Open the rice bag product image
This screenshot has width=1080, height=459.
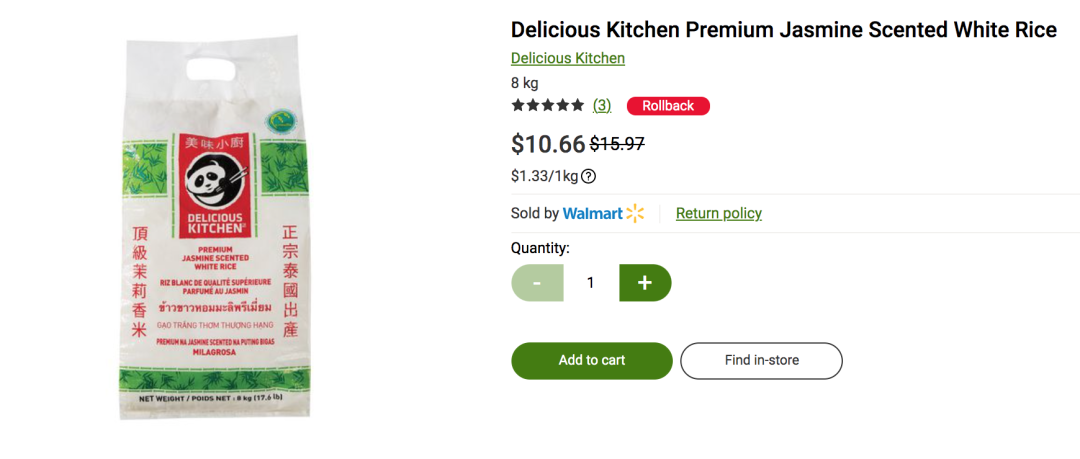[214, 227]
